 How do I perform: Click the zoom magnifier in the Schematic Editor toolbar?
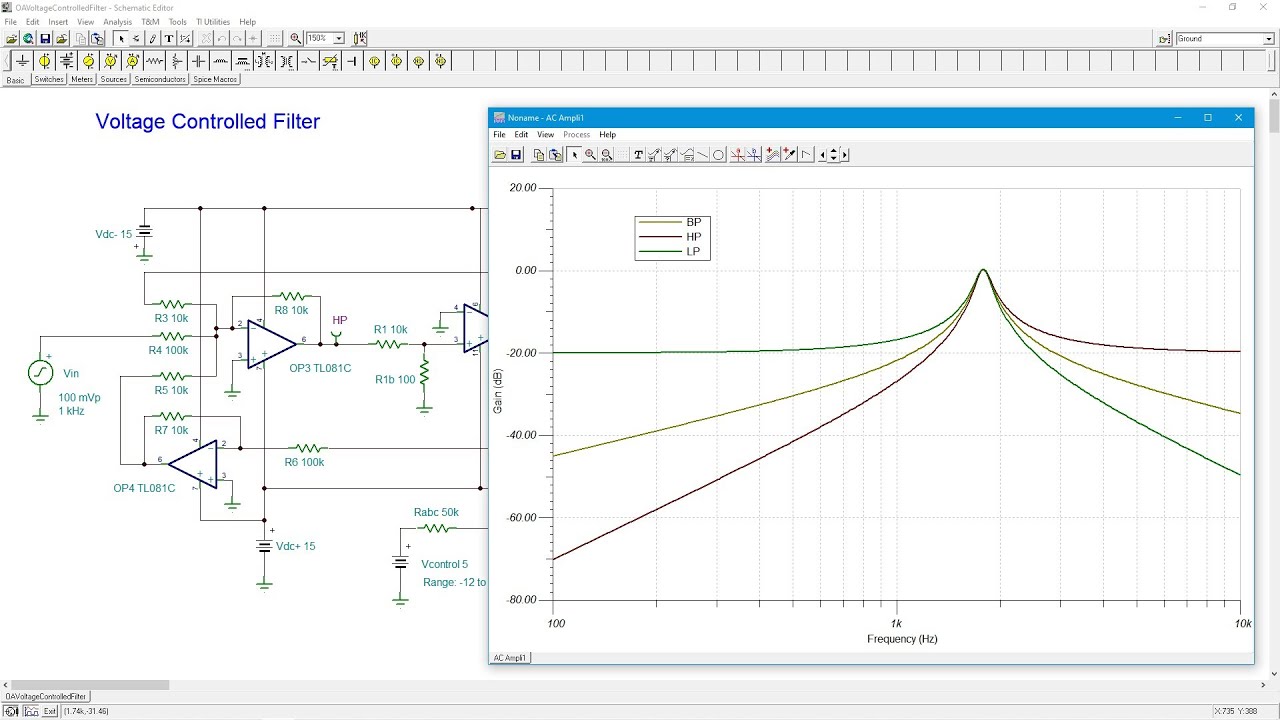point(296,38)
